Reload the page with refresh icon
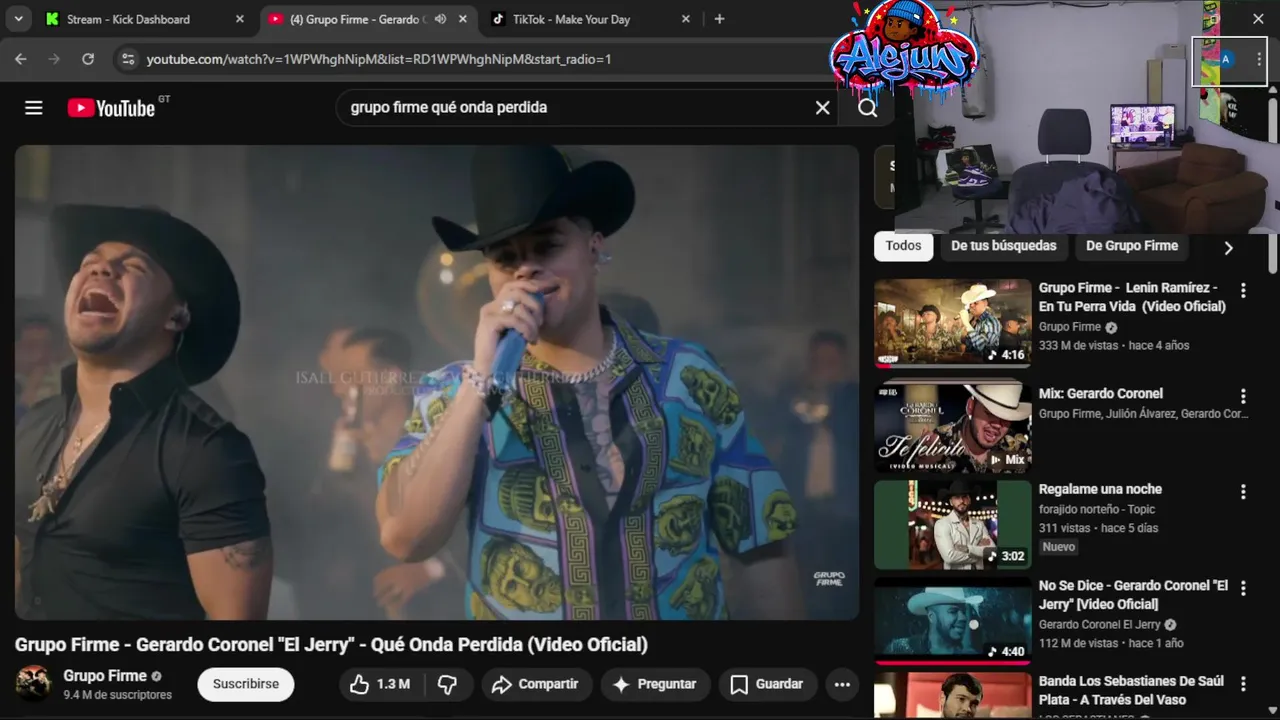Viewport: 1280px width, 720px height. pyautogui.click(x=88, y=59)
